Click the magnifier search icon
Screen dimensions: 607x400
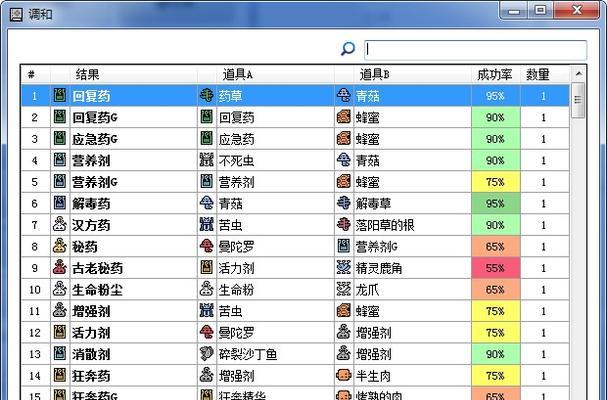click(x=348, y=49)
